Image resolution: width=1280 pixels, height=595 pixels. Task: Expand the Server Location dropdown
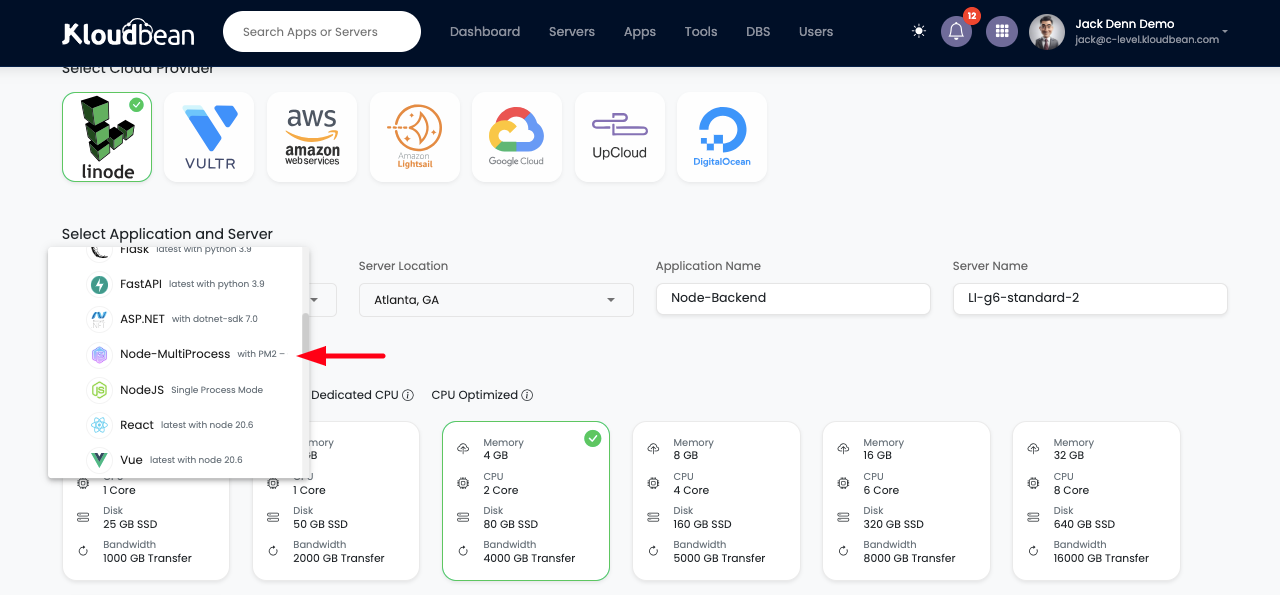(x=495, y=300)
